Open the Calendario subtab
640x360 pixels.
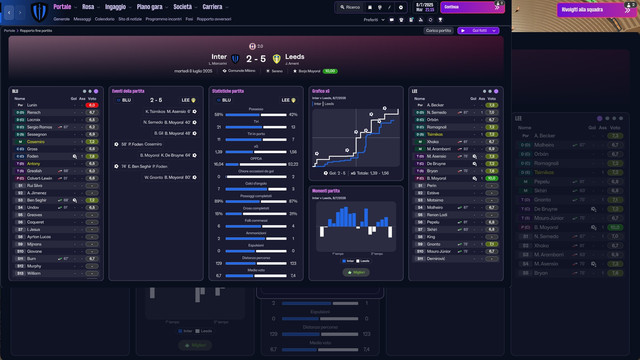104,19
